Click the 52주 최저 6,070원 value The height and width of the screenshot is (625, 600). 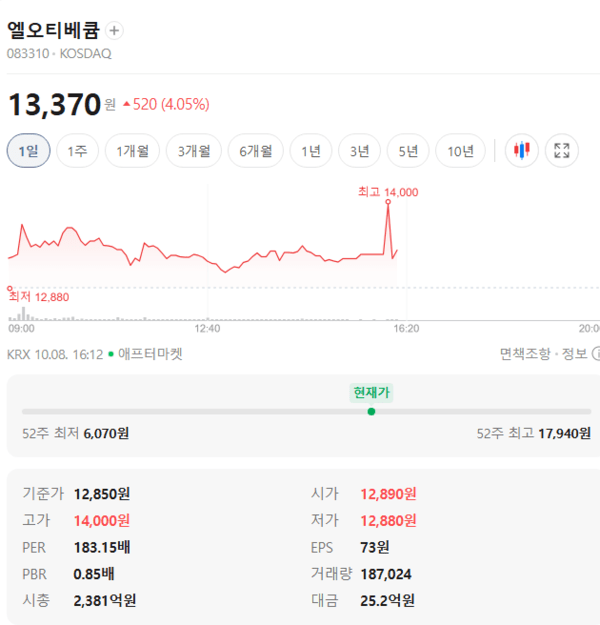click(106, 433)
